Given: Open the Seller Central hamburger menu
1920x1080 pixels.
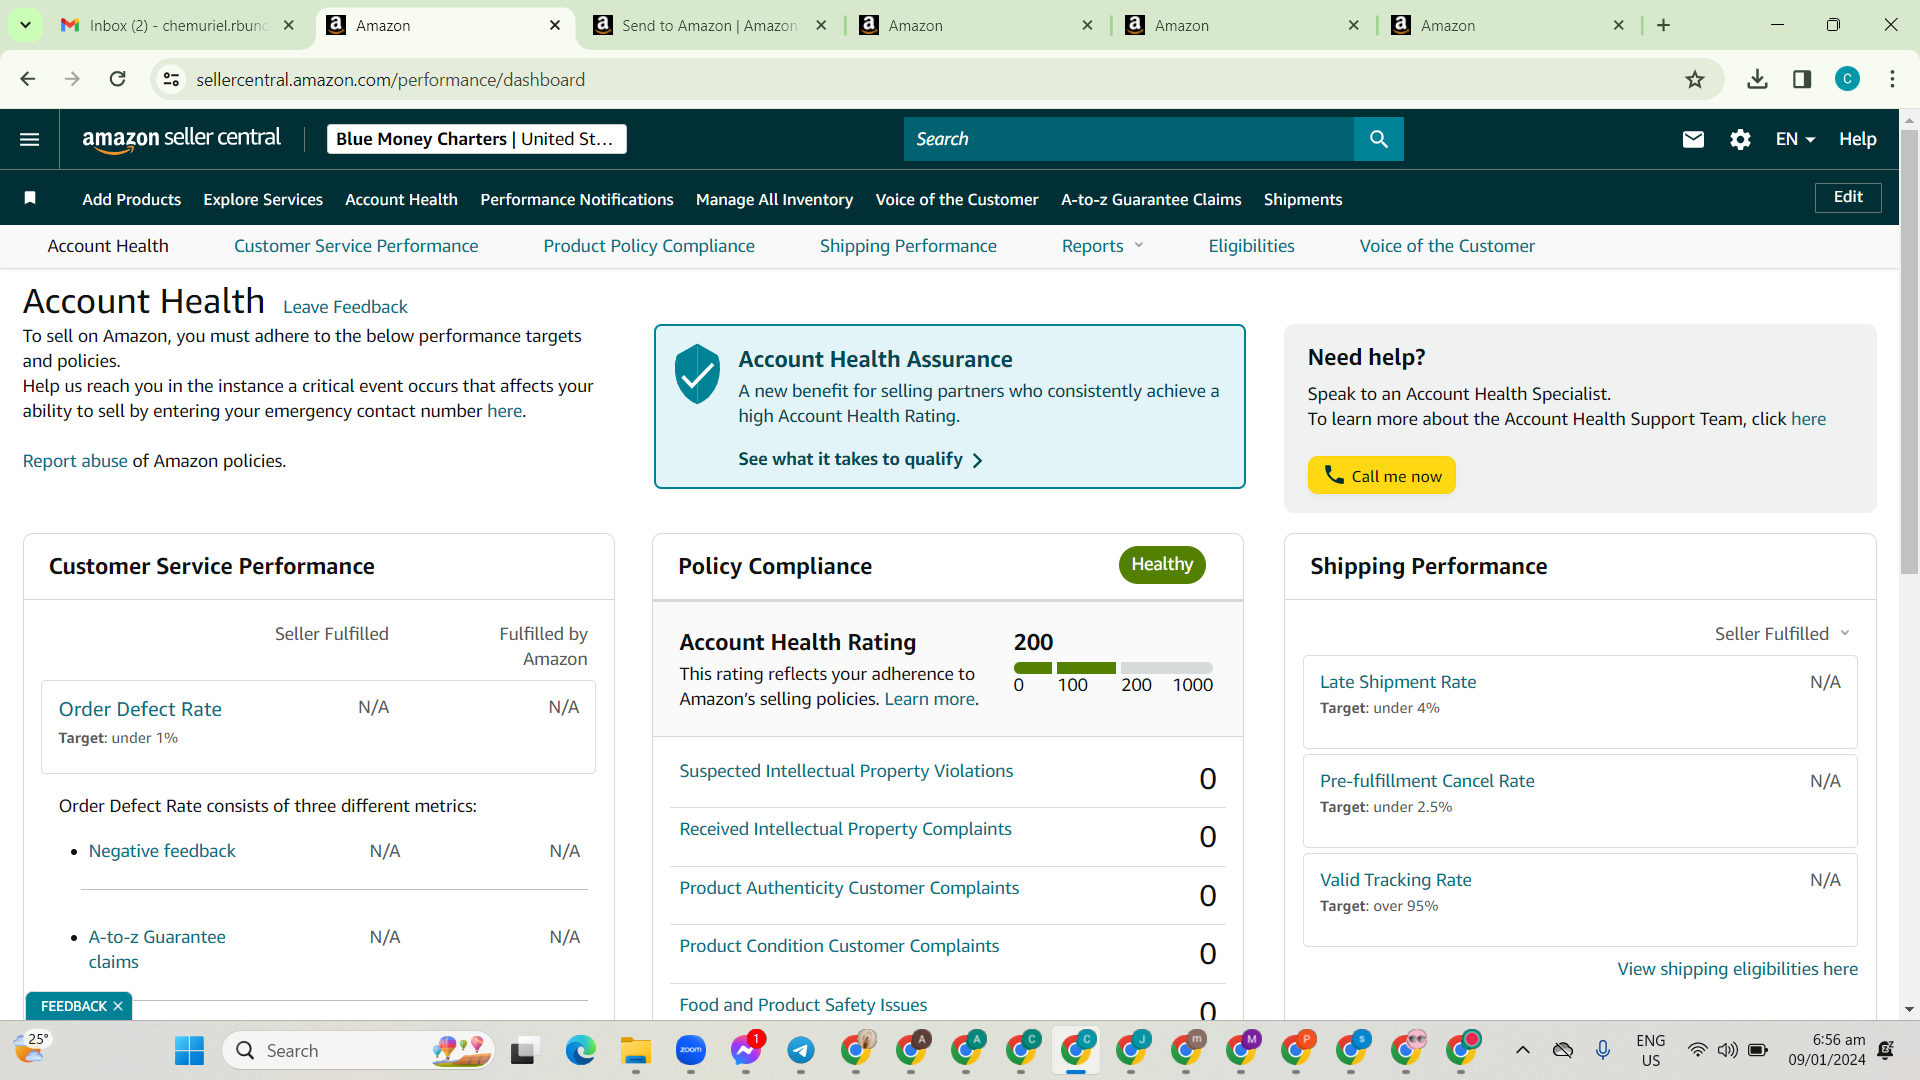Looking at the screenshot, I should pos(30,139).
